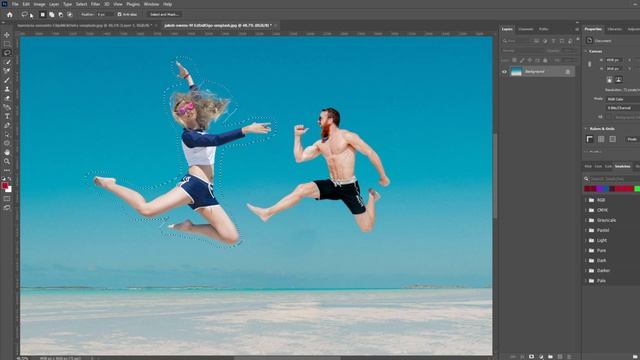Viewport: 640px width, 360px height.
Task: Open the Edit Toolbar three-dot menu
Action: tap(7, 170)
